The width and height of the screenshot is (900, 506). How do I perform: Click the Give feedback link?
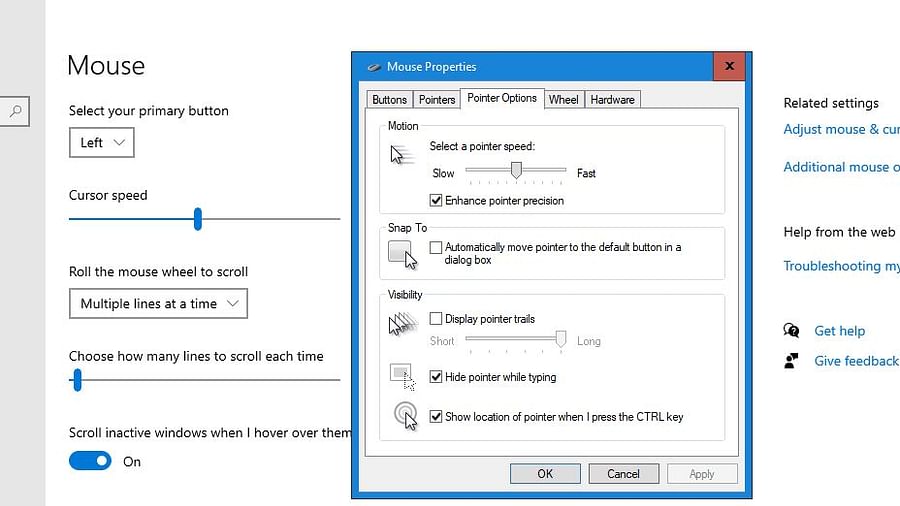pos(856,361)
